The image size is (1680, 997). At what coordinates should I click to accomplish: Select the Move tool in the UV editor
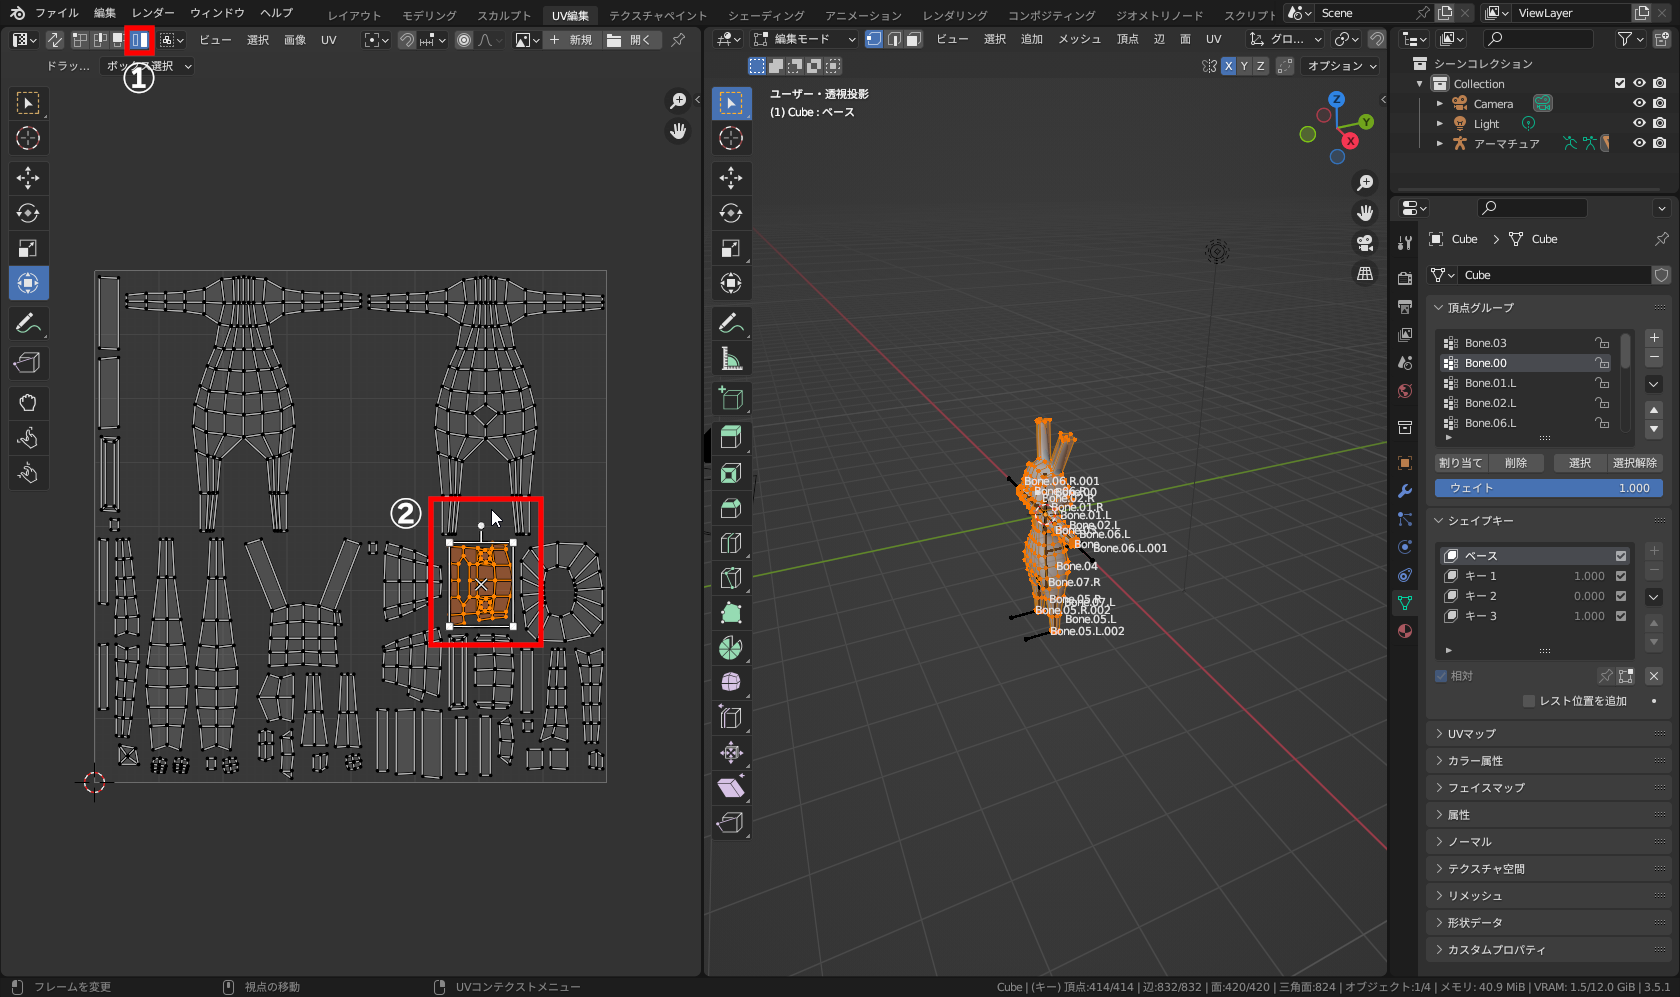point(28,178)
